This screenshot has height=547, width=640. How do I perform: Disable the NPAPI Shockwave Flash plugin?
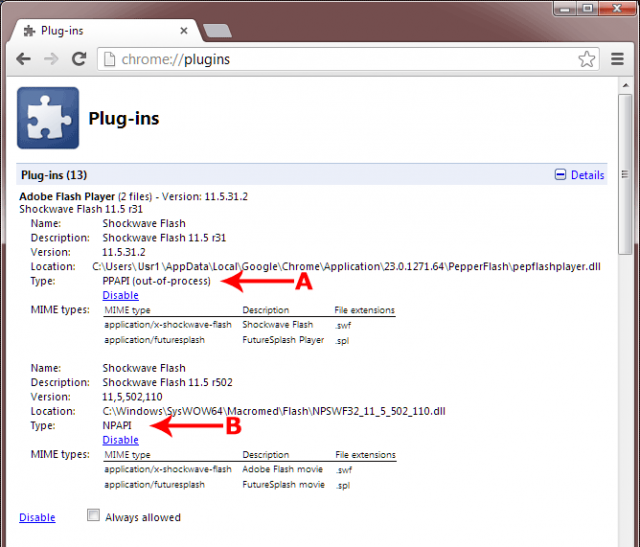tap(120, 439)
